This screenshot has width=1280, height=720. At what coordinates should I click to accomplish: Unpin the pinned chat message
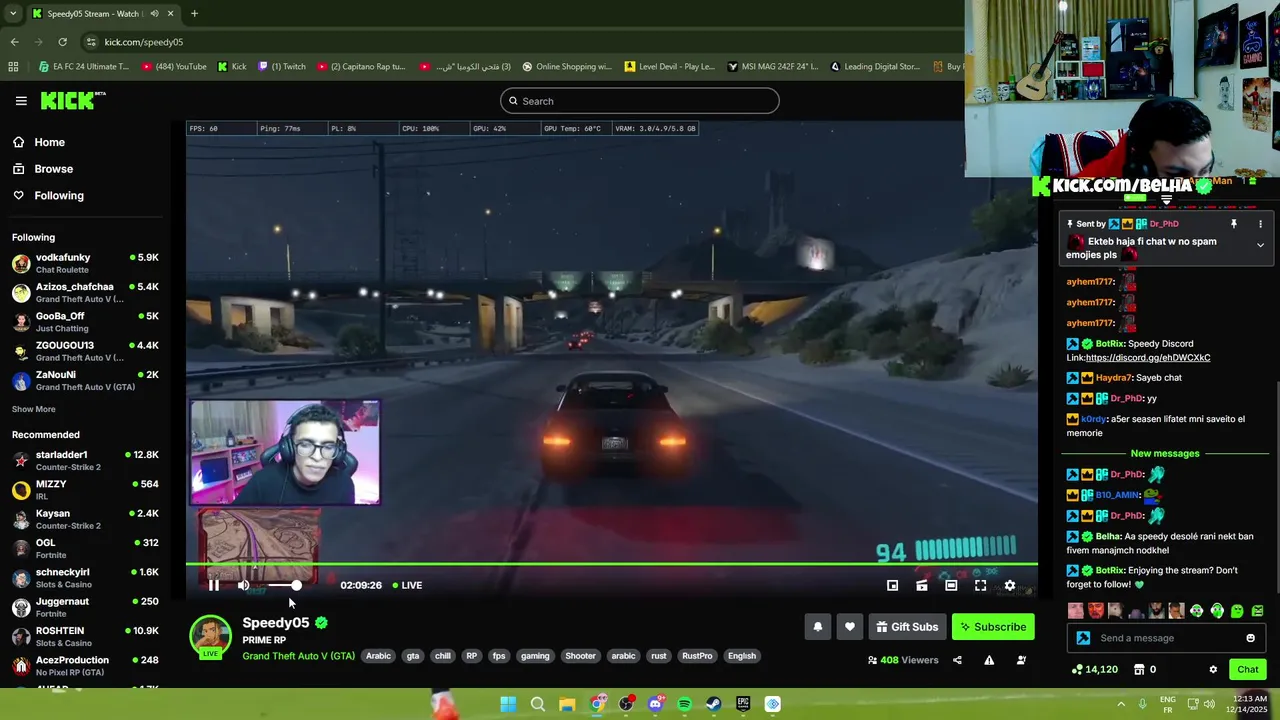(x=1233, y=224)
